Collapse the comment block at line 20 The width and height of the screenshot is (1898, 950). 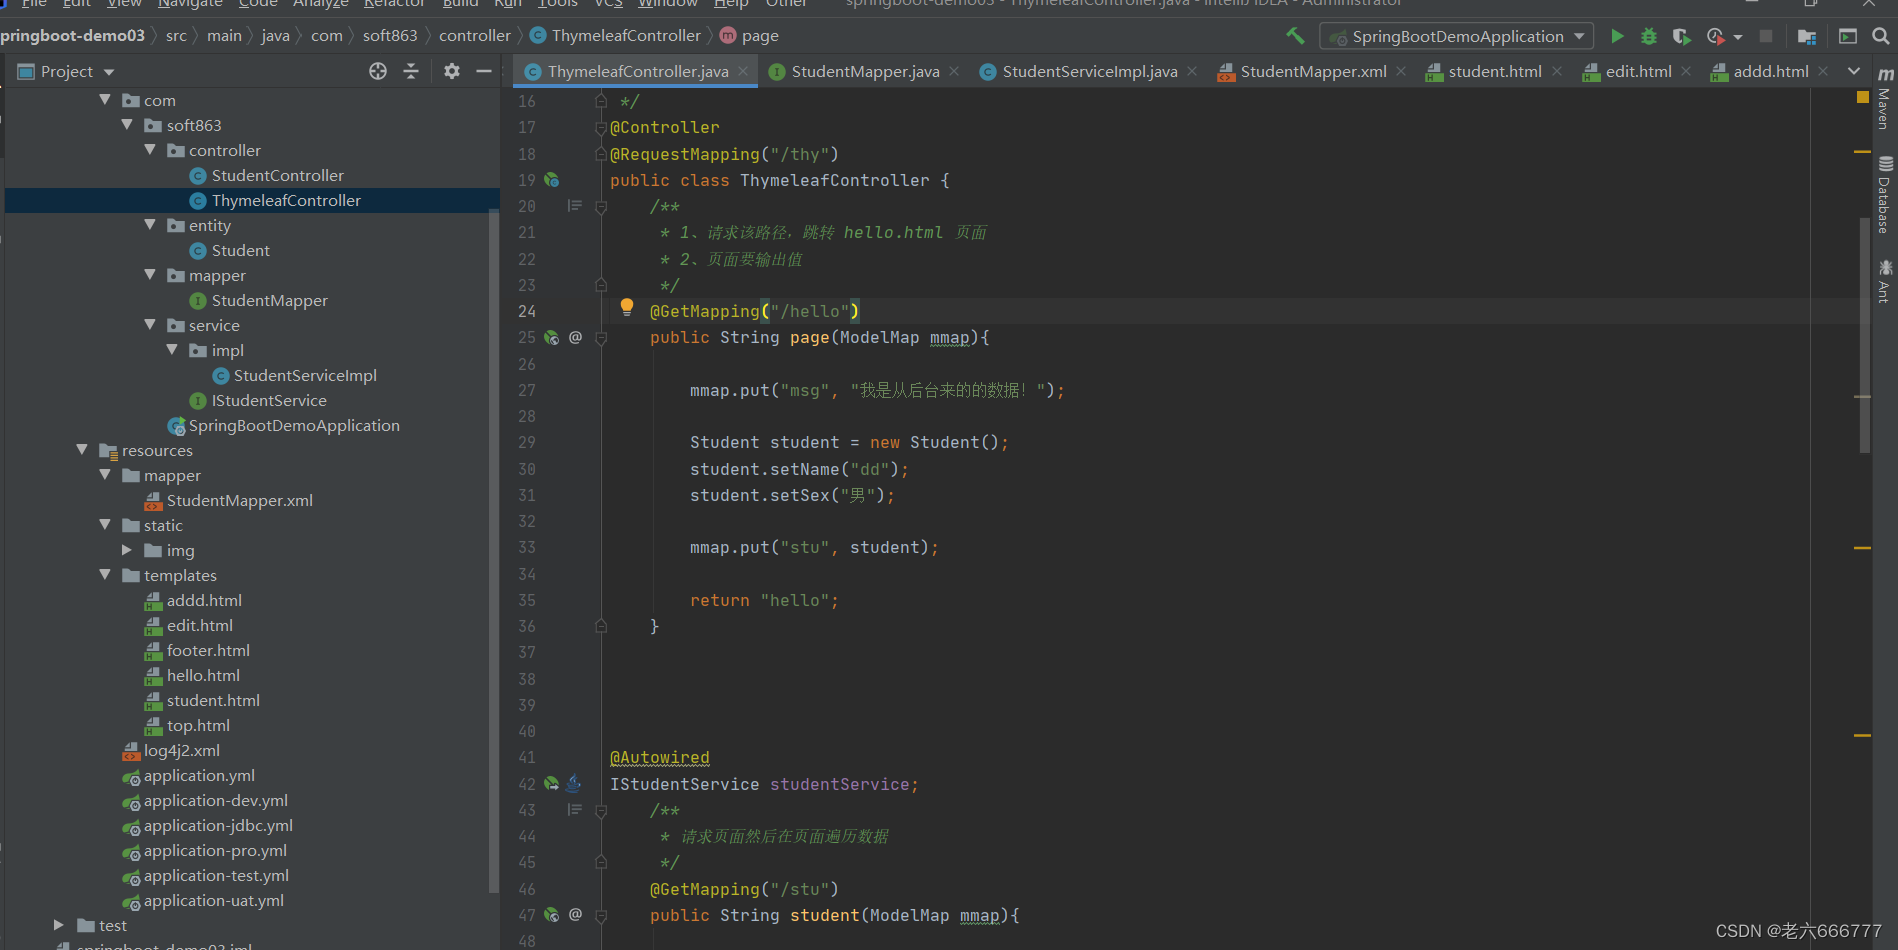[600, 206]
